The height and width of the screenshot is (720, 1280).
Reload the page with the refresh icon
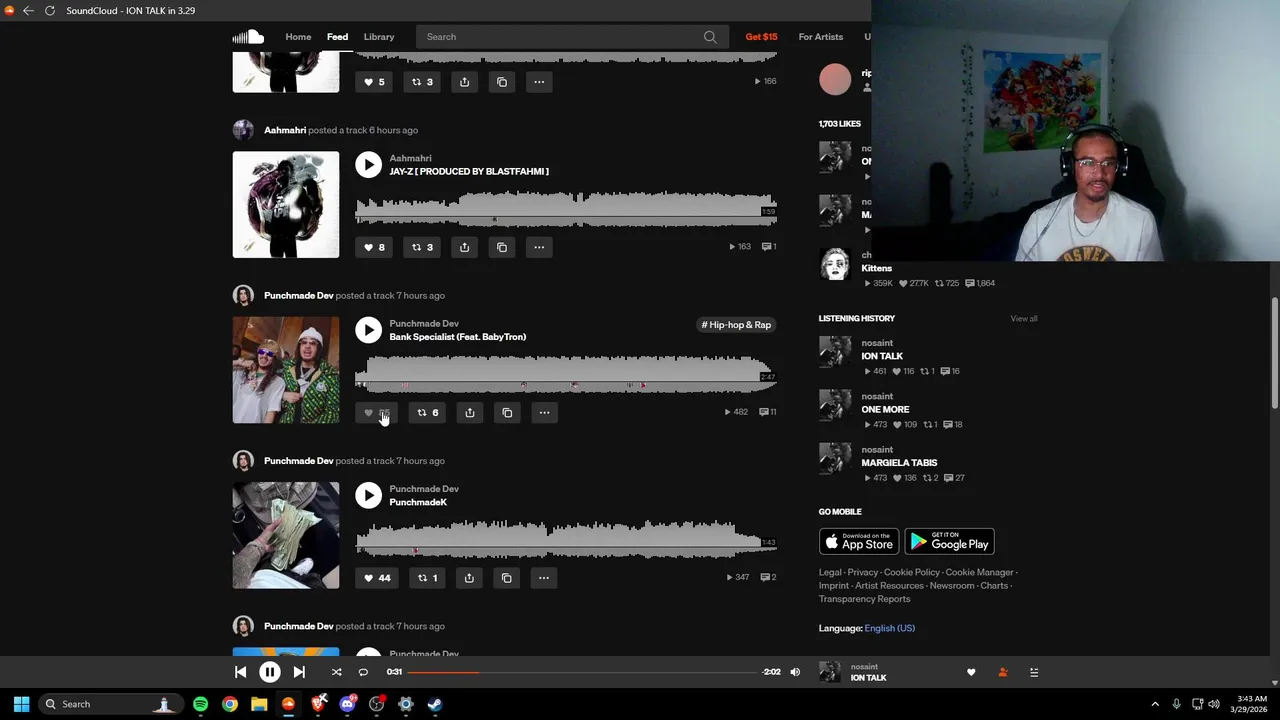click(x=50, y=11)
